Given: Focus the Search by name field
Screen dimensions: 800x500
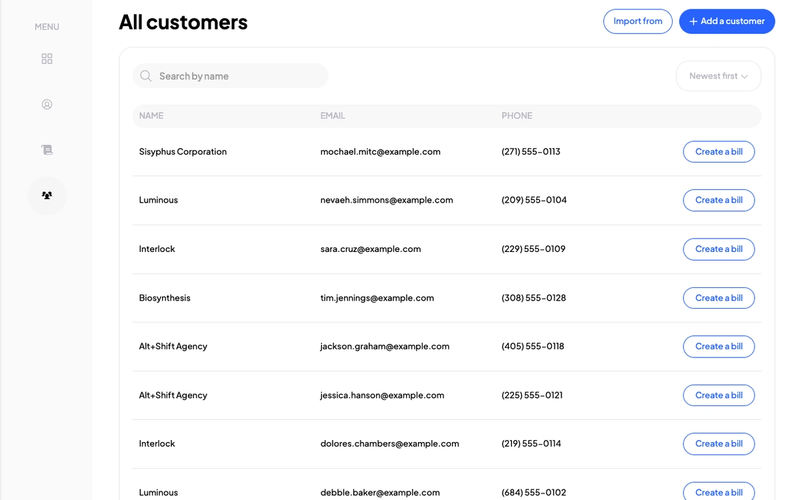Looking at the screenshot, I should pos(230,76).
